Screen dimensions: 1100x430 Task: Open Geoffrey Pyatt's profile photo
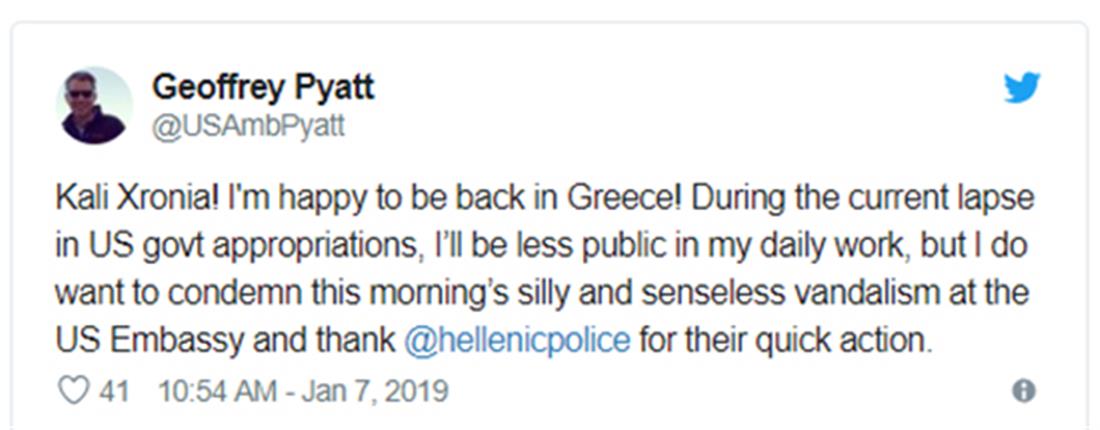pyautogui.click(x=95, y=106)
